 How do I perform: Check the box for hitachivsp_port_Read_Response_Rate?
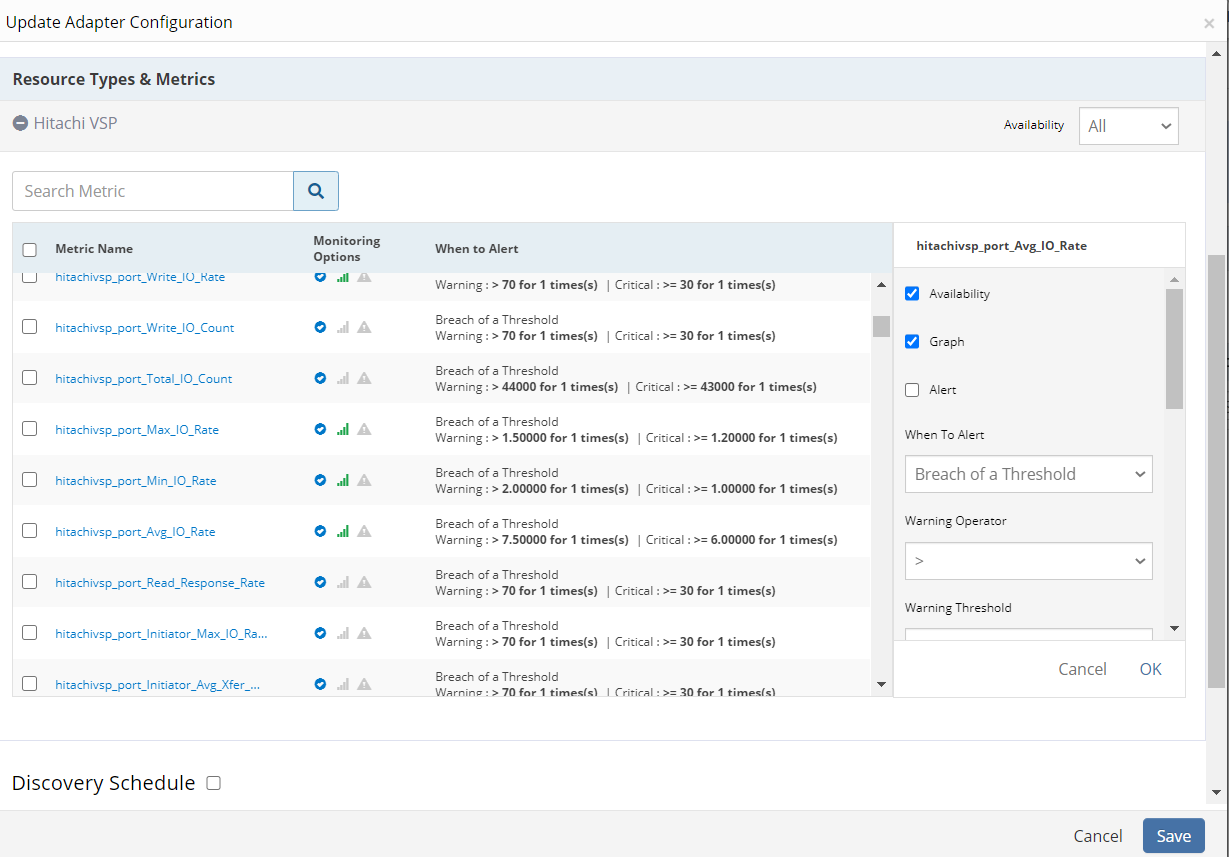pyautogui.click(x=29, y=582)
